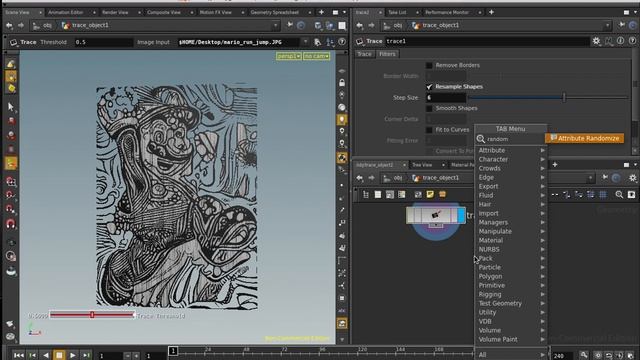Image resolution: width=640 pixels, height=360 pixels.
Task: Click the lock icon in viewport right toolbar
Action: point(342,83)
